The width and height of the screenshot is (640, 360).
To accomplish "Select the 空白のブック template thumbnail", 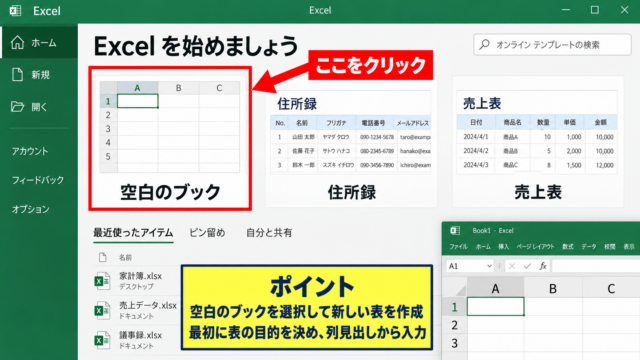I will (170, 138).
